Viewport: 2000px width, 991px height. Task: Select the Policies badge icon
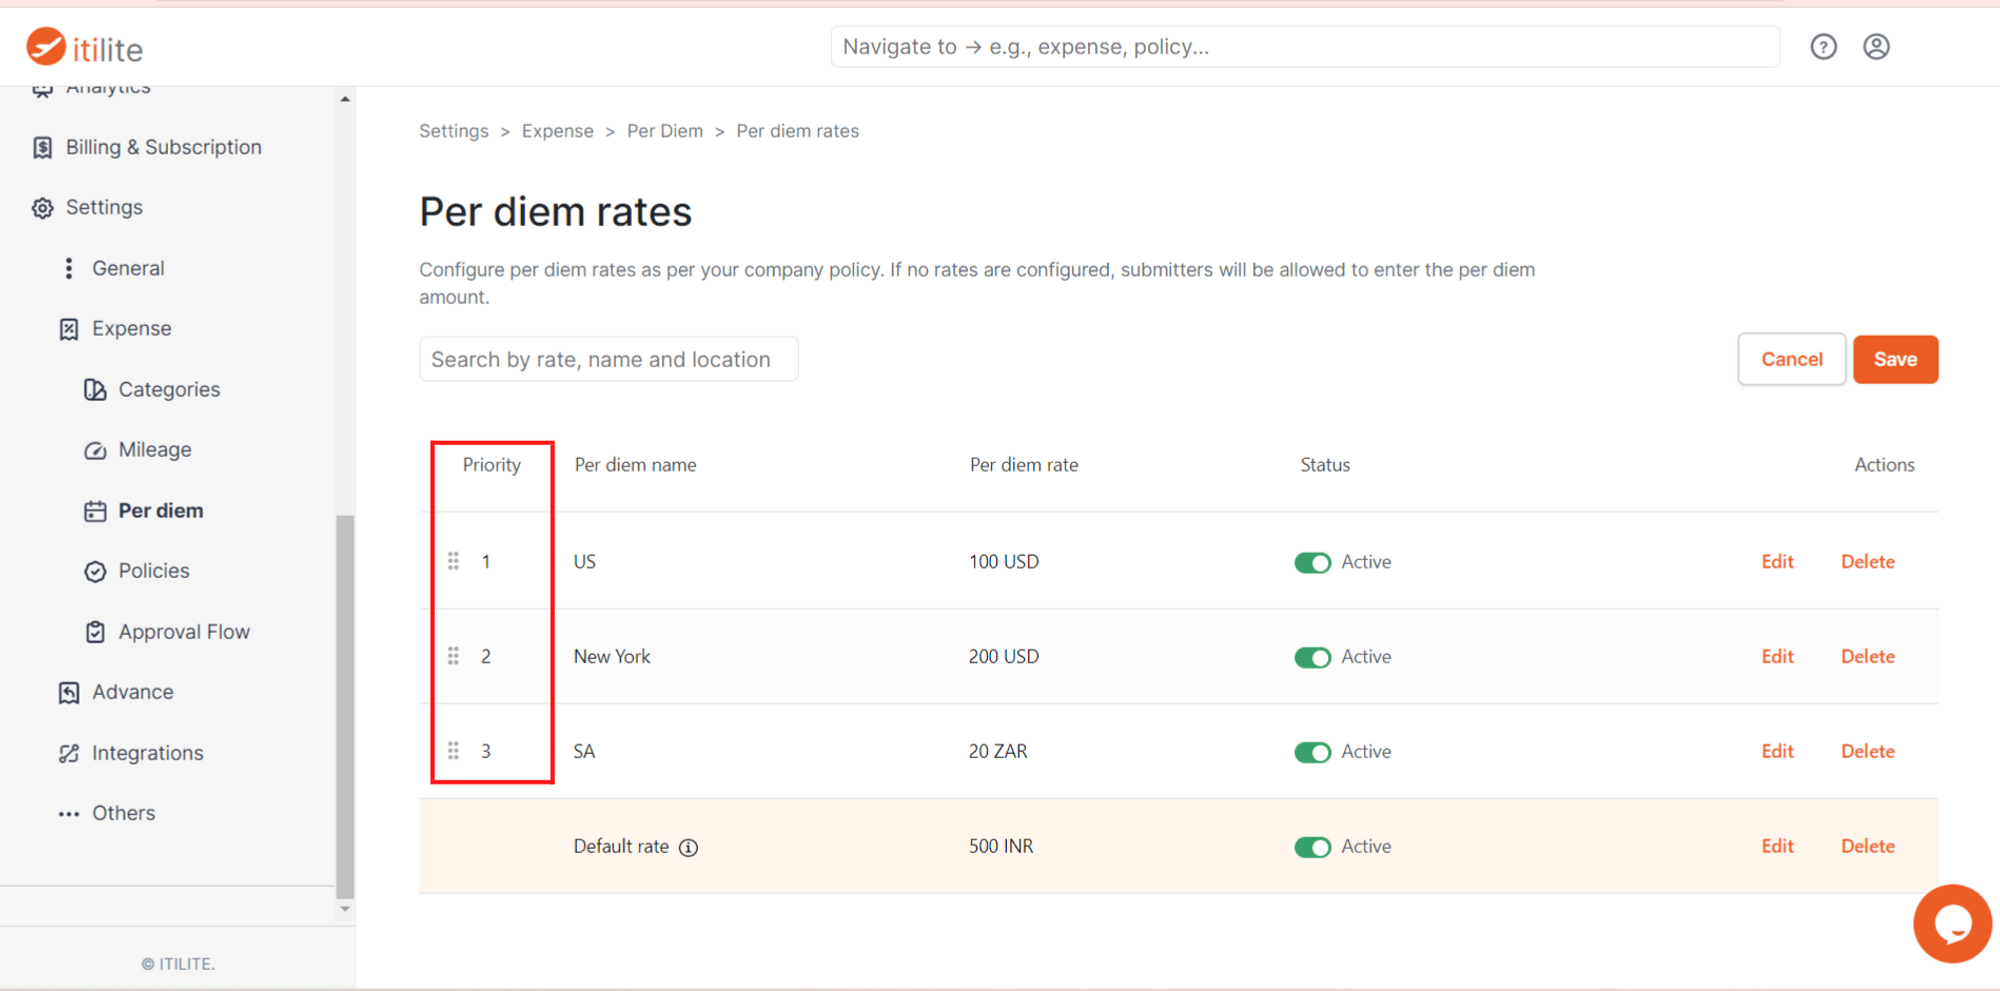[x=95, y=570]
